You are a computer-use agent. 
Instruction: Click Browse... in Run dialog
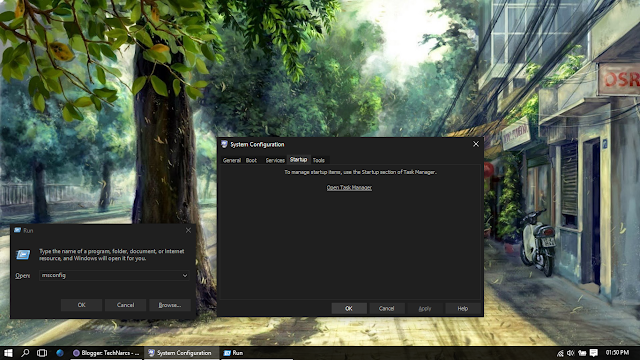tap(169, 305)
